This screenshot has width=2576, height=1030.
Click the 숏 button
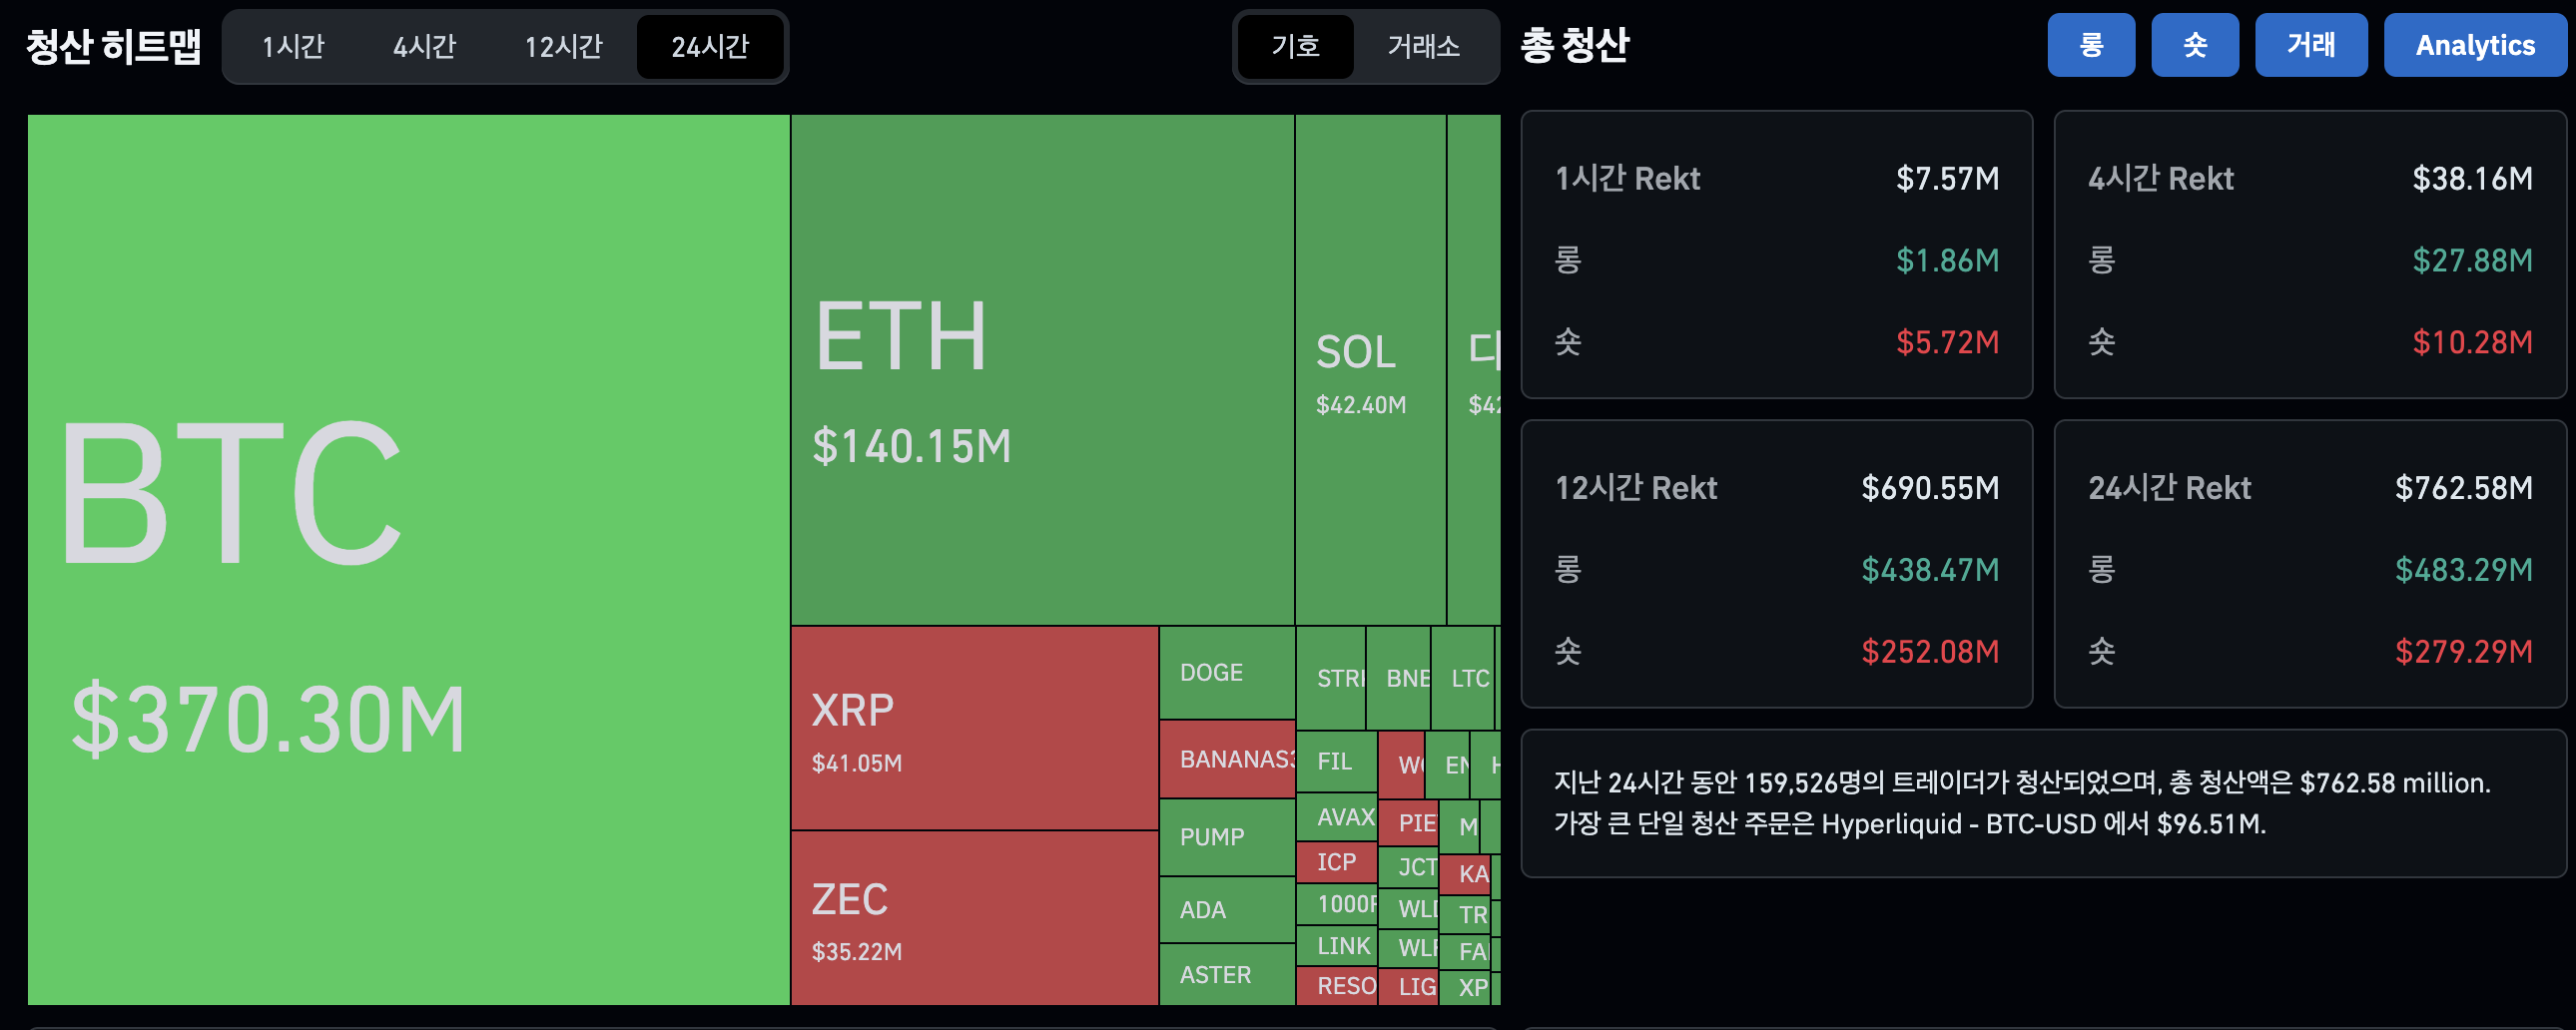tap(2196, 44)
